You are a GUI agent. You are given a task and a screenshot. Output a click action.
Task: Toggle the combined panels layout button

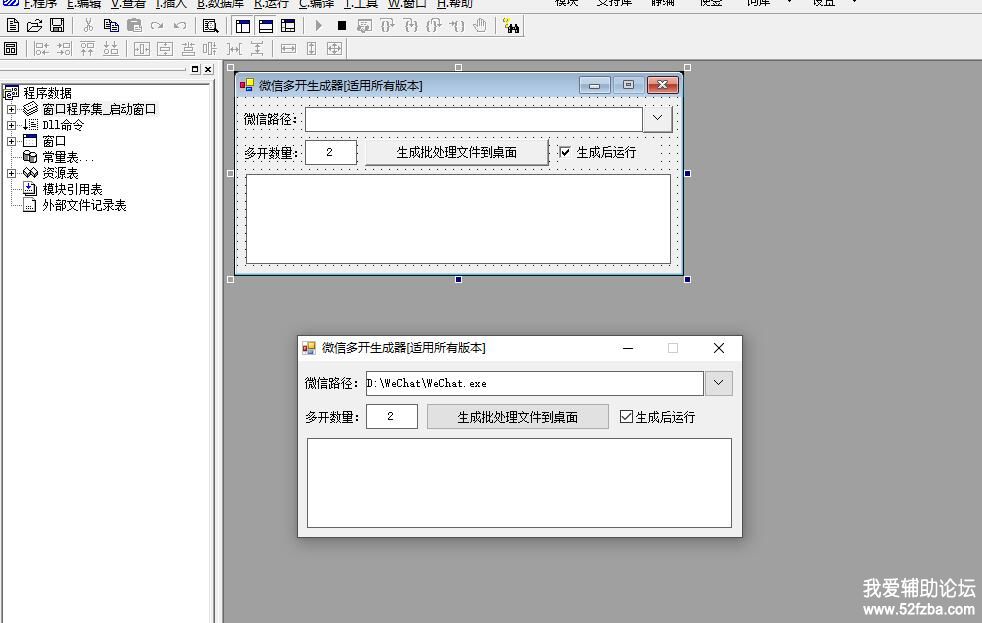(x=288, y=26)
